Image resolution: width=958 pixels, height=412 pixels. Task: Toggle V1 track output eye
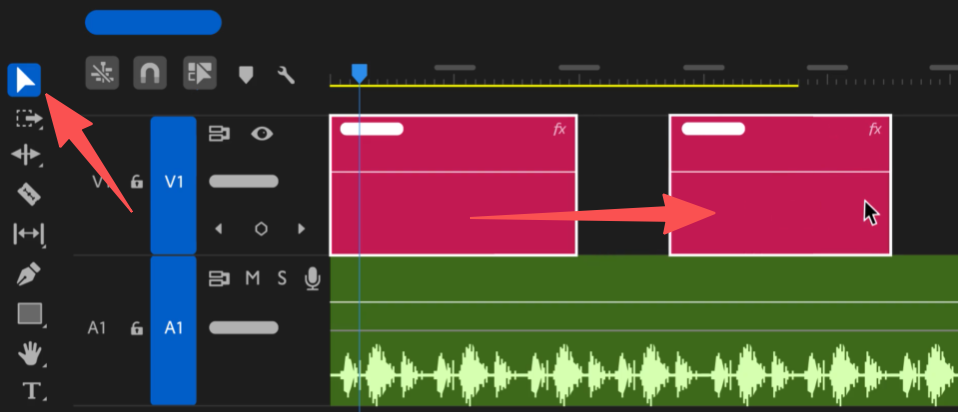(262, 134)
